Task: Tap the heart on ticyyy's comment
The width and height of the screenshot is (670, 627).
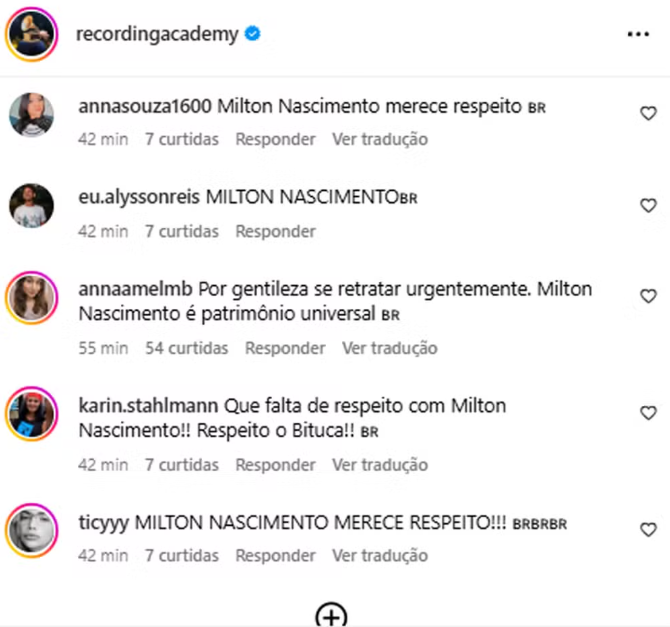Action: click(648, 530)
